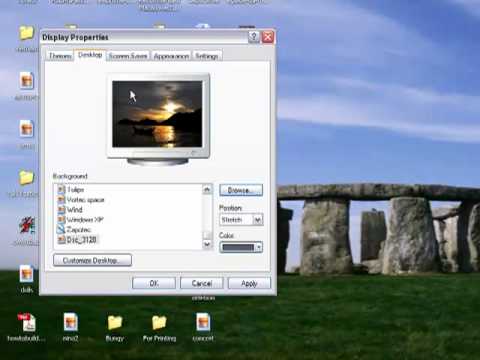480x360 pixels.
Task: Click the Browse button
Action: [x=241, y=190]
